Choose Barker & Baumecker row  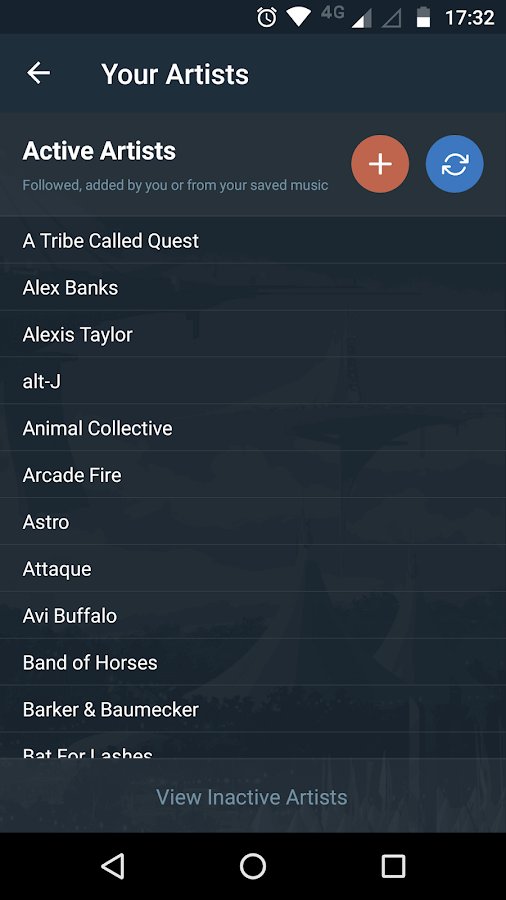(253, 709)
